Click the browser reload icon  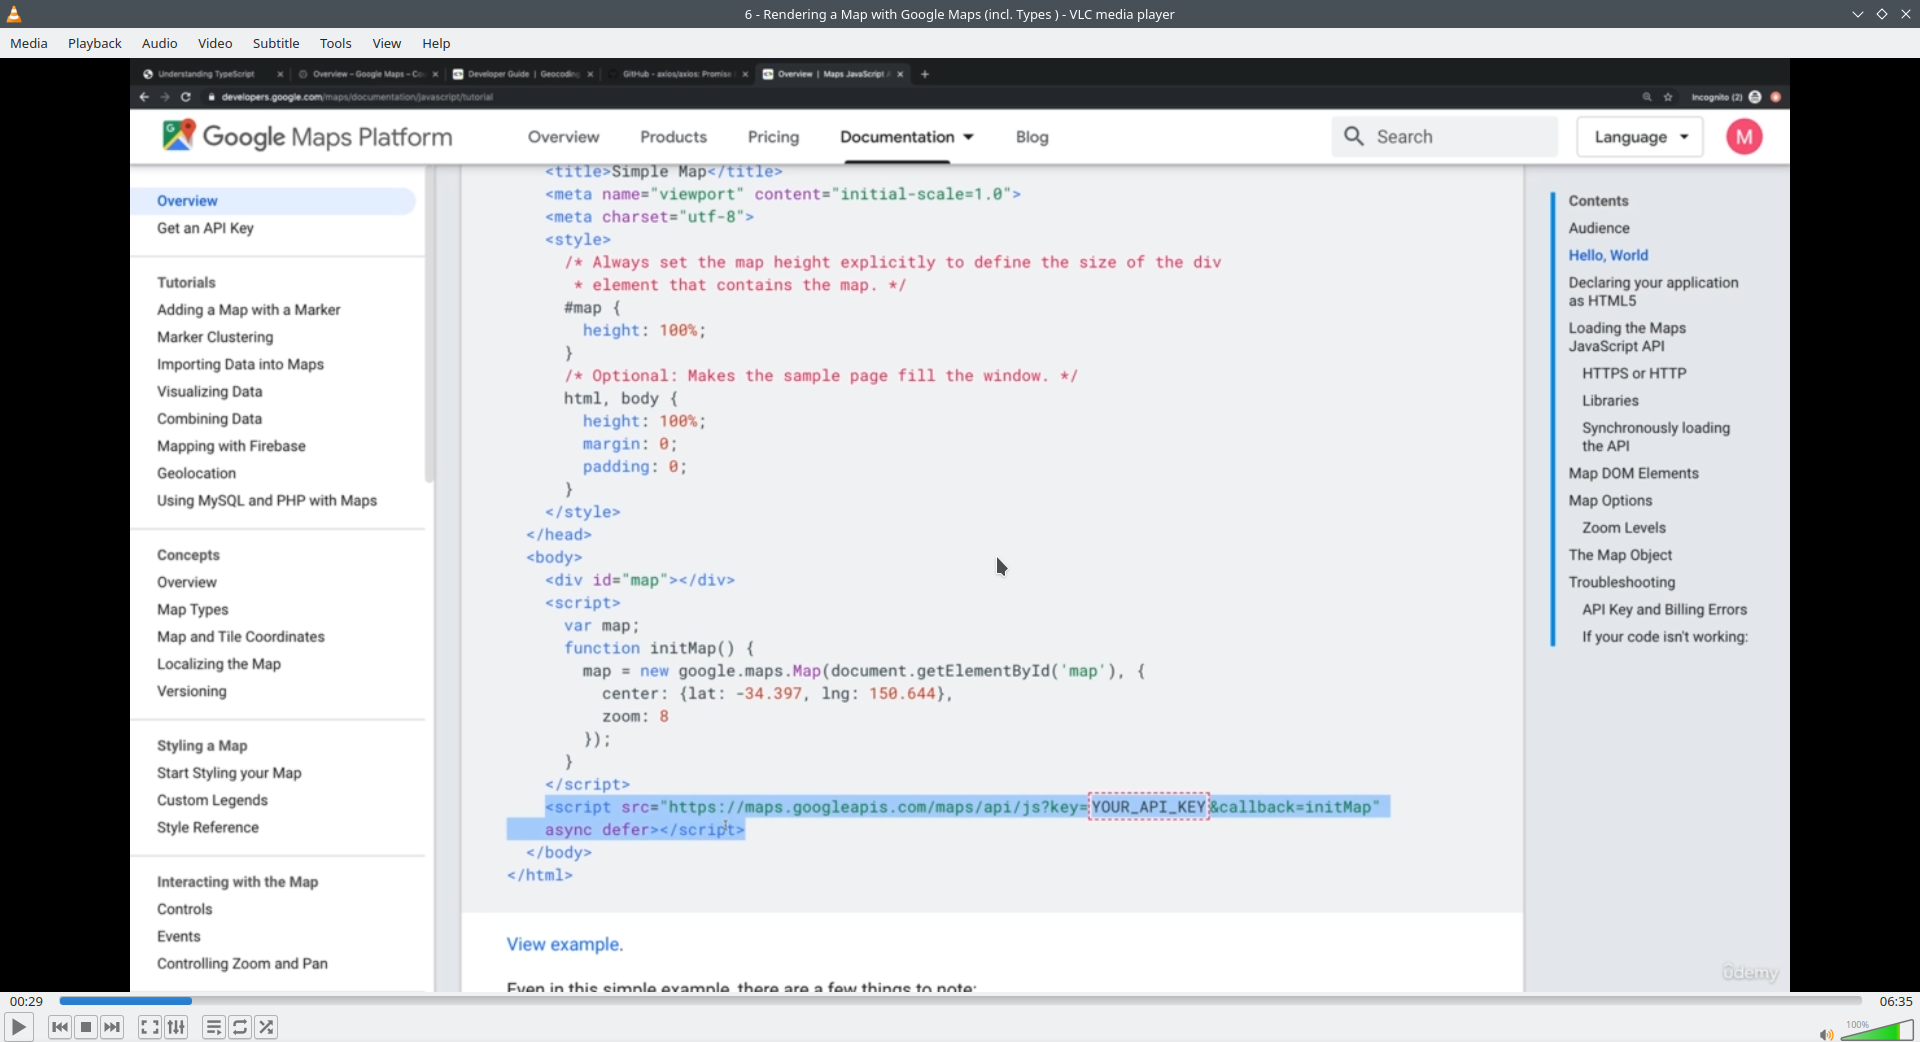coord(186,97)
